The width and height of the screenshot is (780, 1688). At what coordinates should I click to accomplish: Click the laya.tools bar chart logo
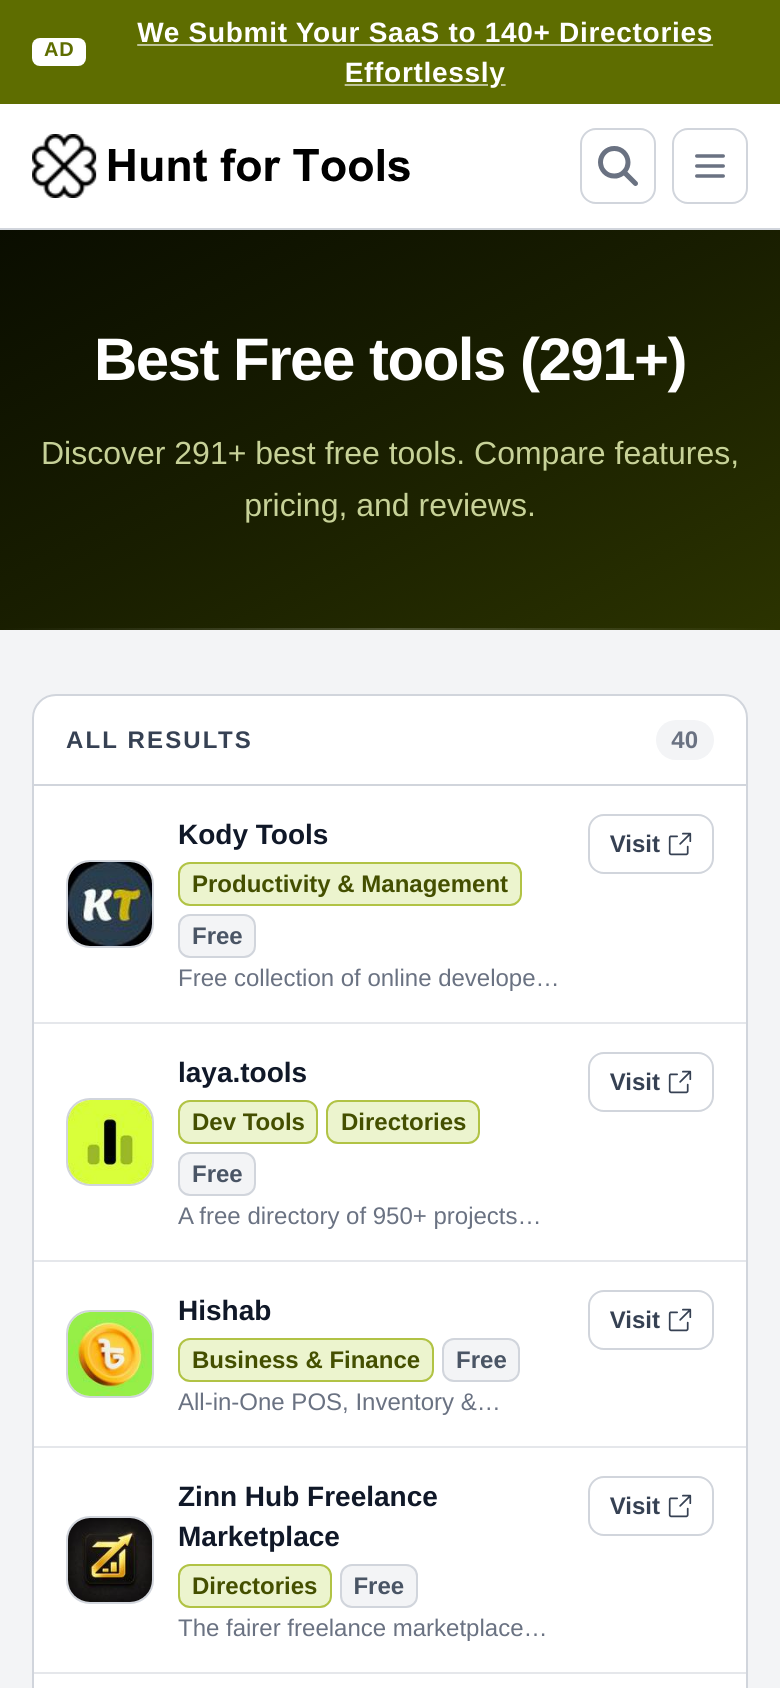(x=110, y=1142)
